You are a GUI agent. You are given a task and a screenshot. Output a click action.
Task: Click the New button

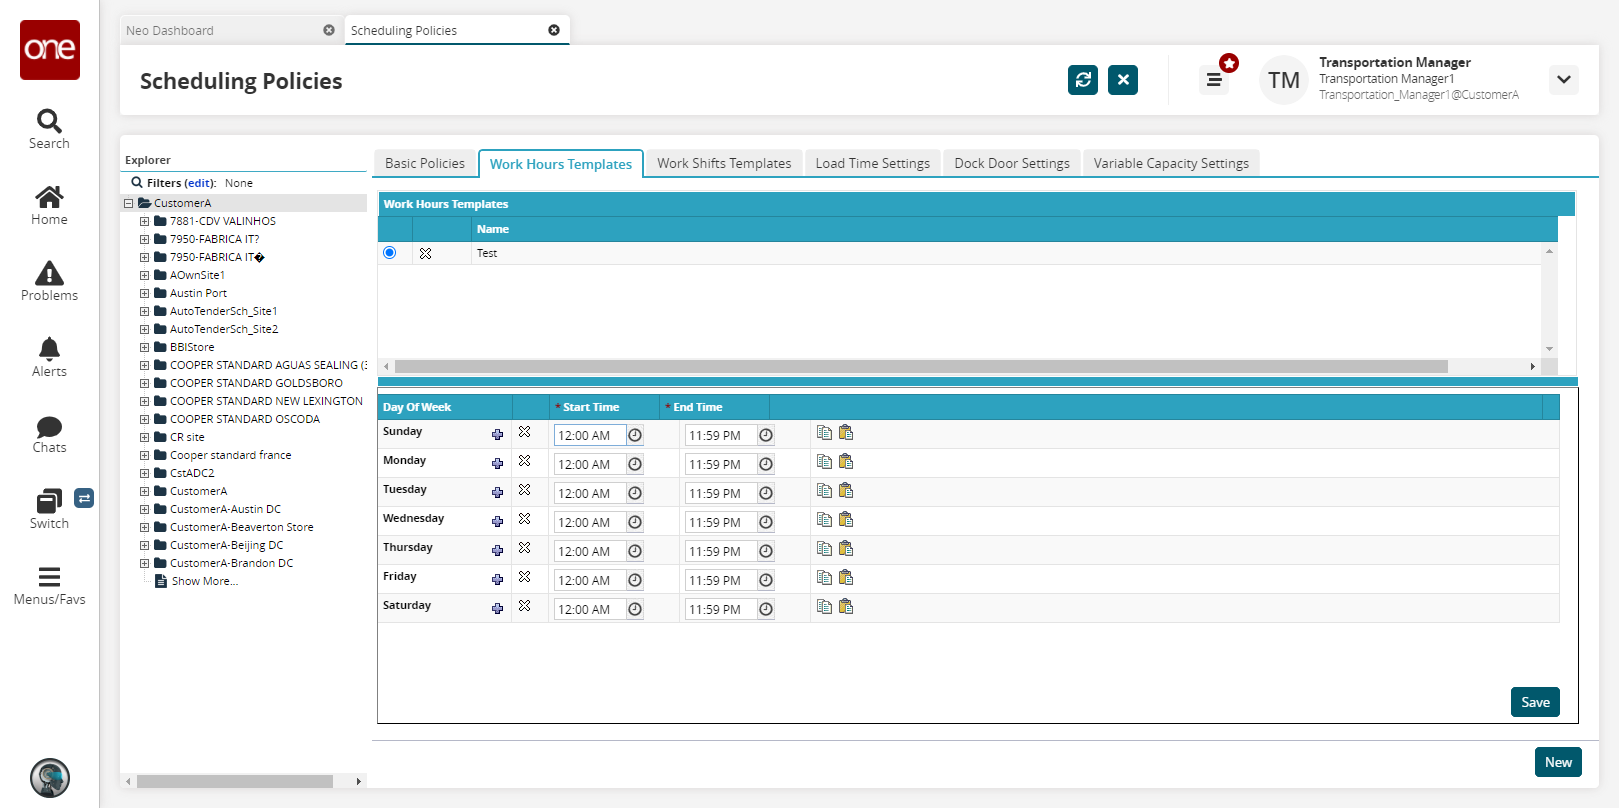1557,762
